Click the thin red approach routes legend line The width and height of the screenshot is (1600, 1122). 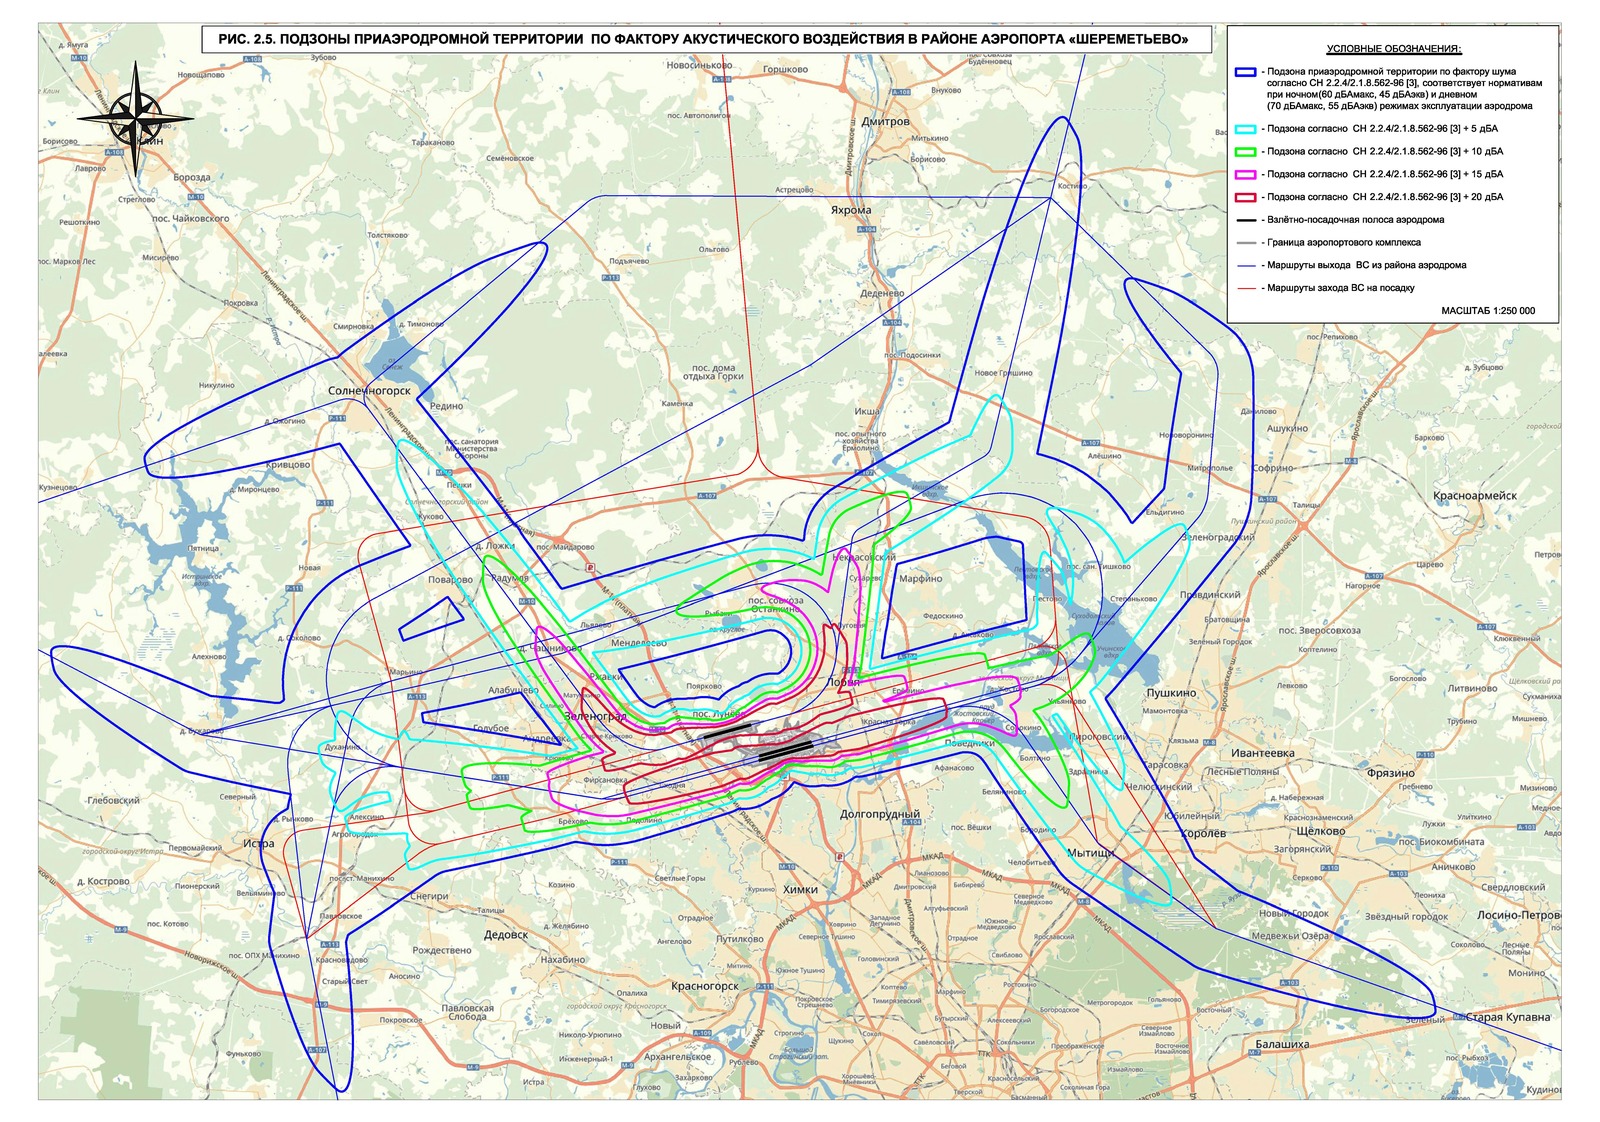coord(1245,288)
